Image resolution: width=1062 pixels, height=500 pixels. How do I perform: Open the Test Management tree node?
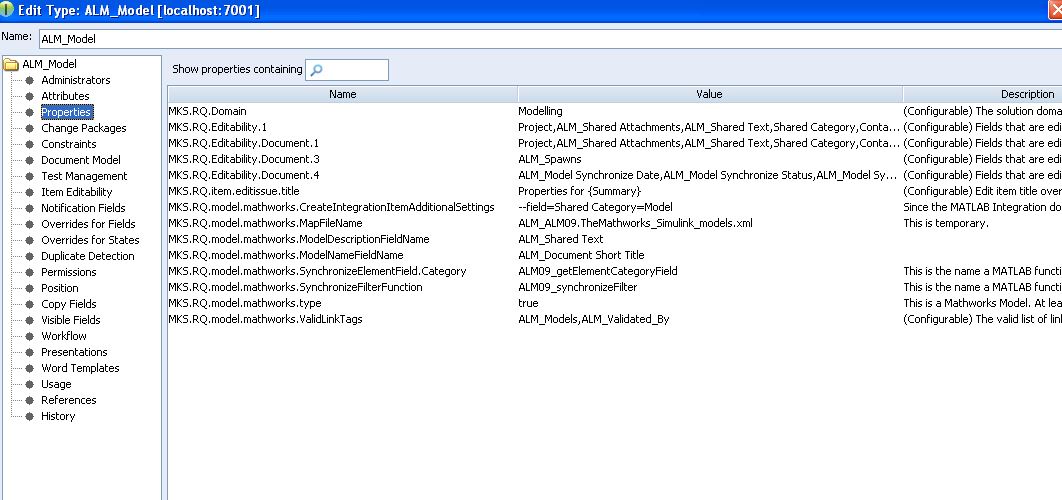[84, 176]
